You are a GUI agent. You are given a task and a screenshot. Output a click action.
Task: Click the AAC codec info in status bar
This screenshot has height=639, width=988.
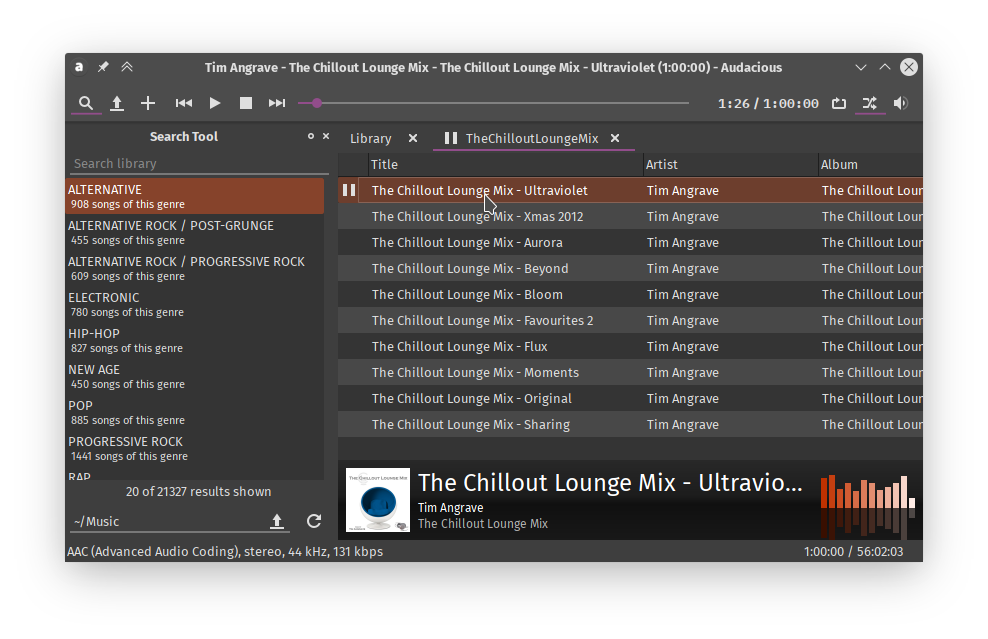point(225,551)
